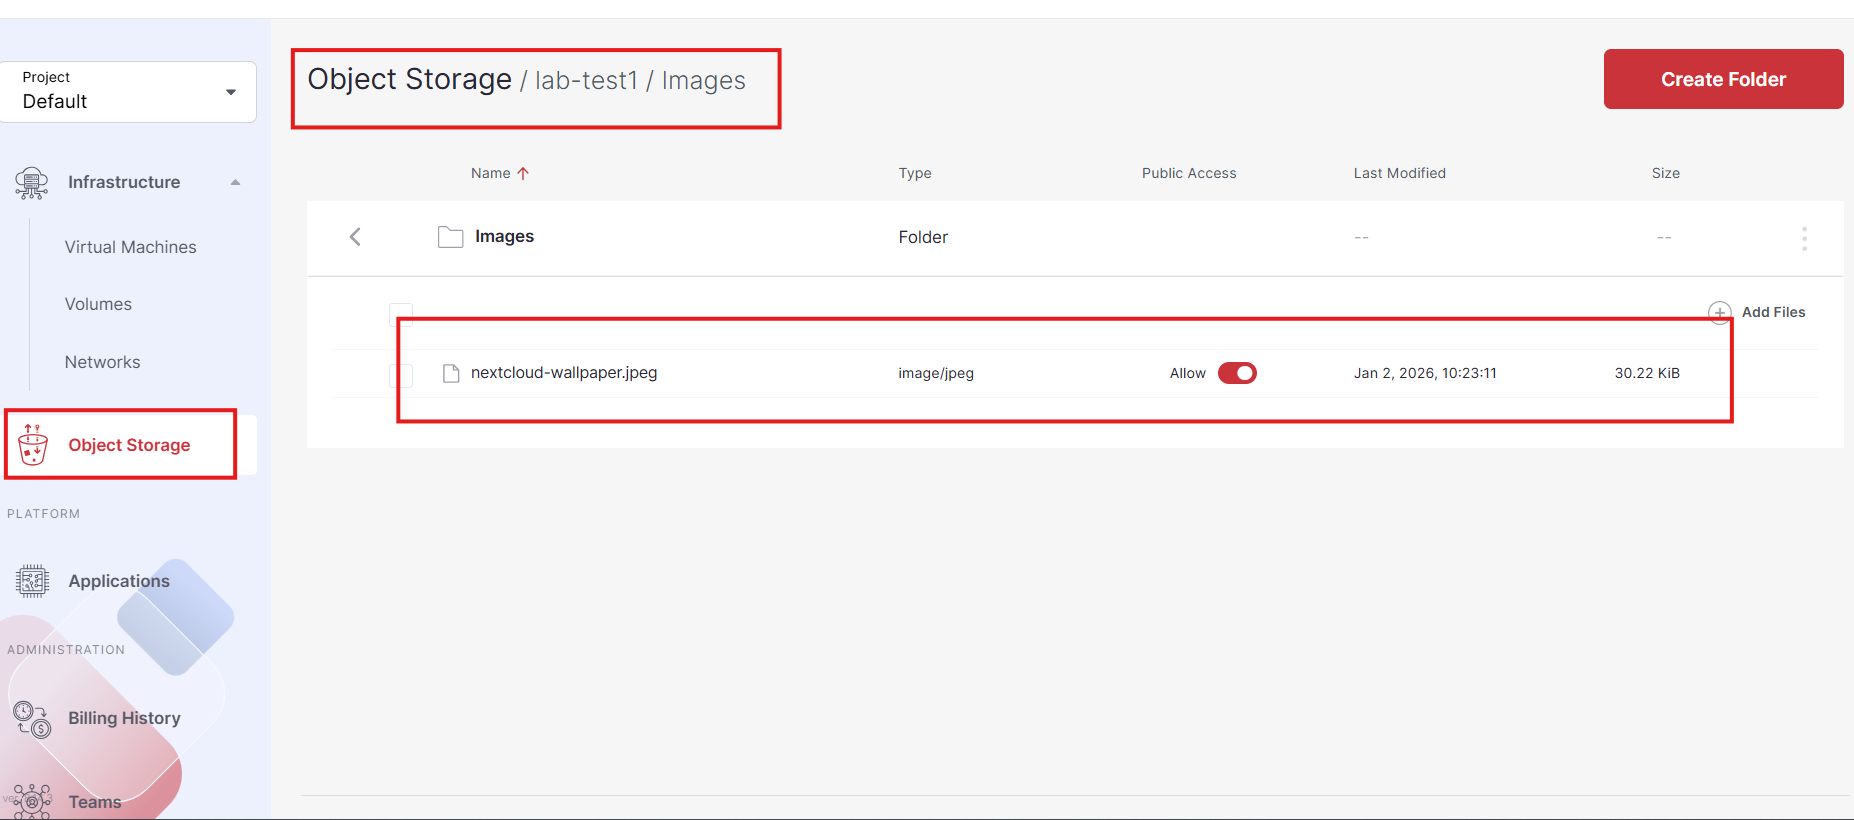Click the Images folder icon
The image size is (1854, 820).
[450, 237]
